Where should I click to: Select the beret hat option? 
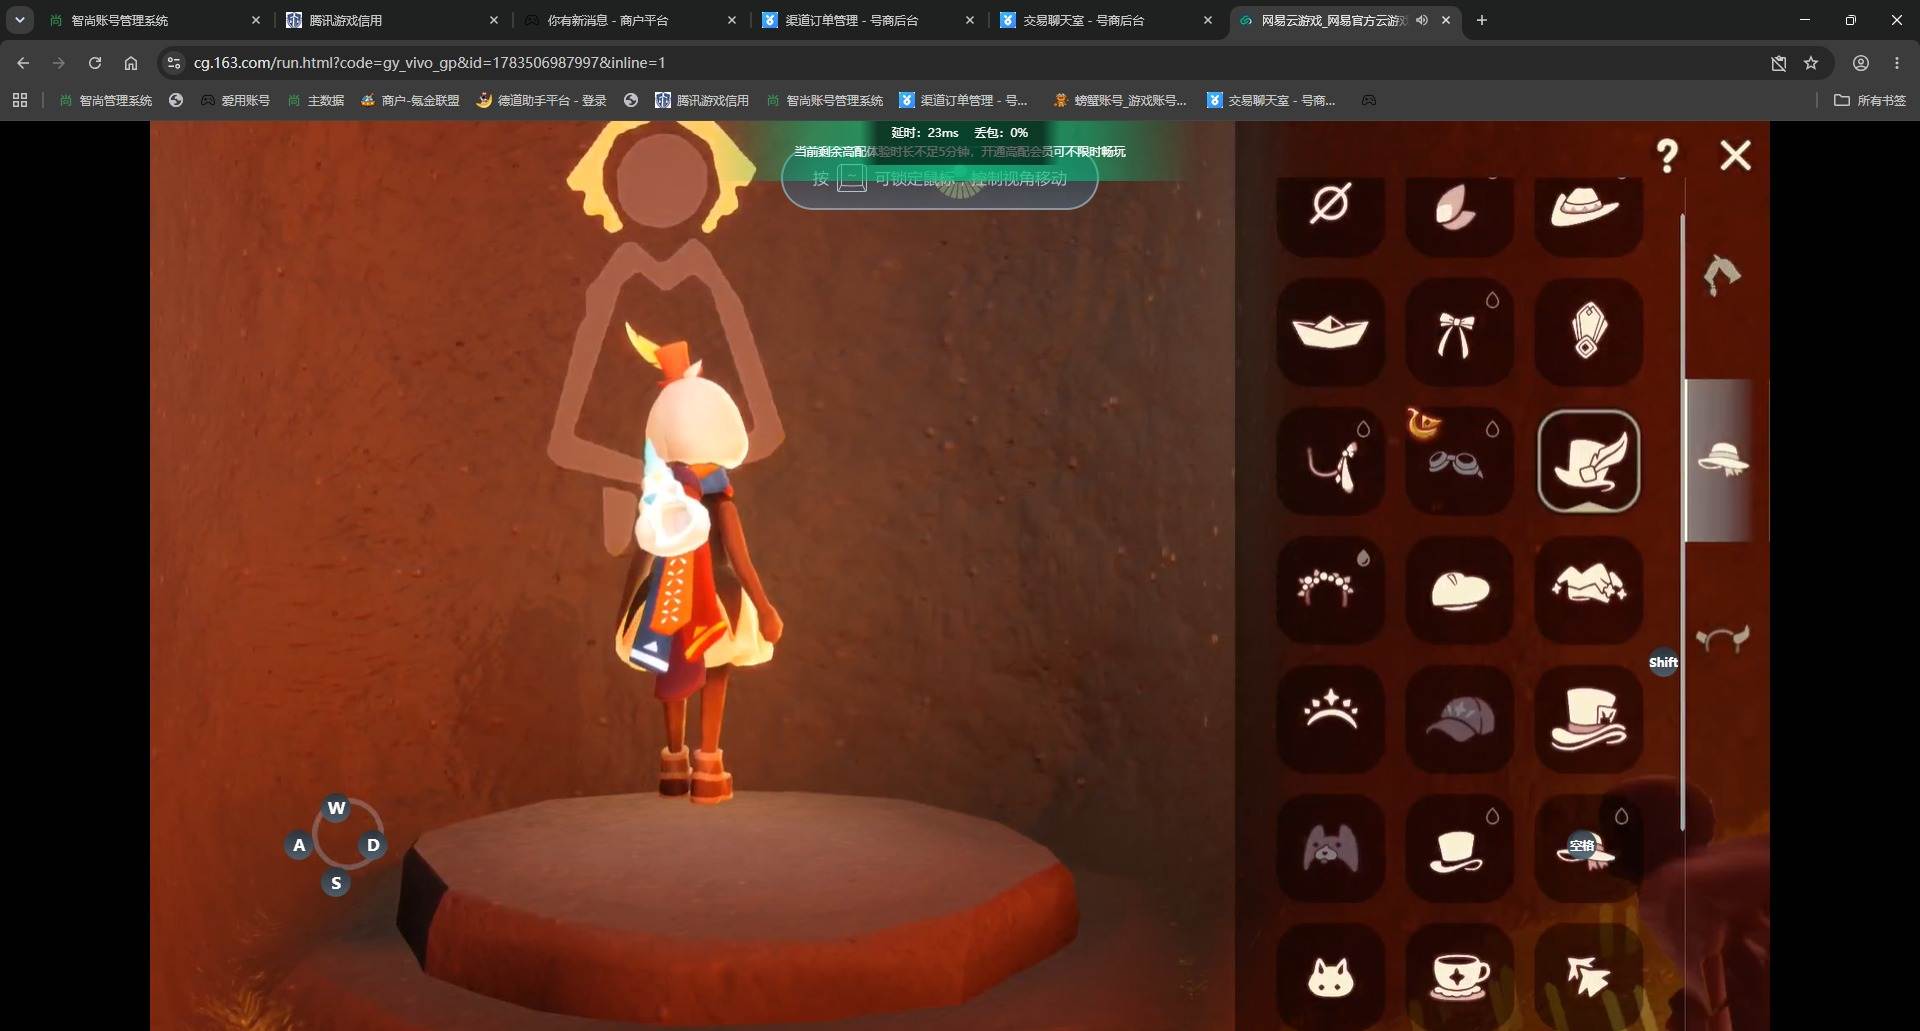[1458, 590]
